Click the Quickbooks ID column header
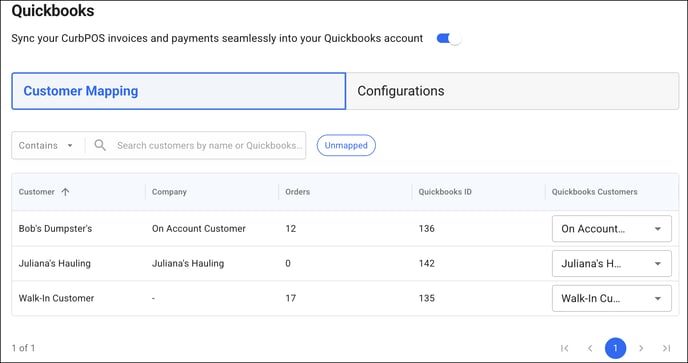This screenshot has height=363, width=688. point(445,192)
